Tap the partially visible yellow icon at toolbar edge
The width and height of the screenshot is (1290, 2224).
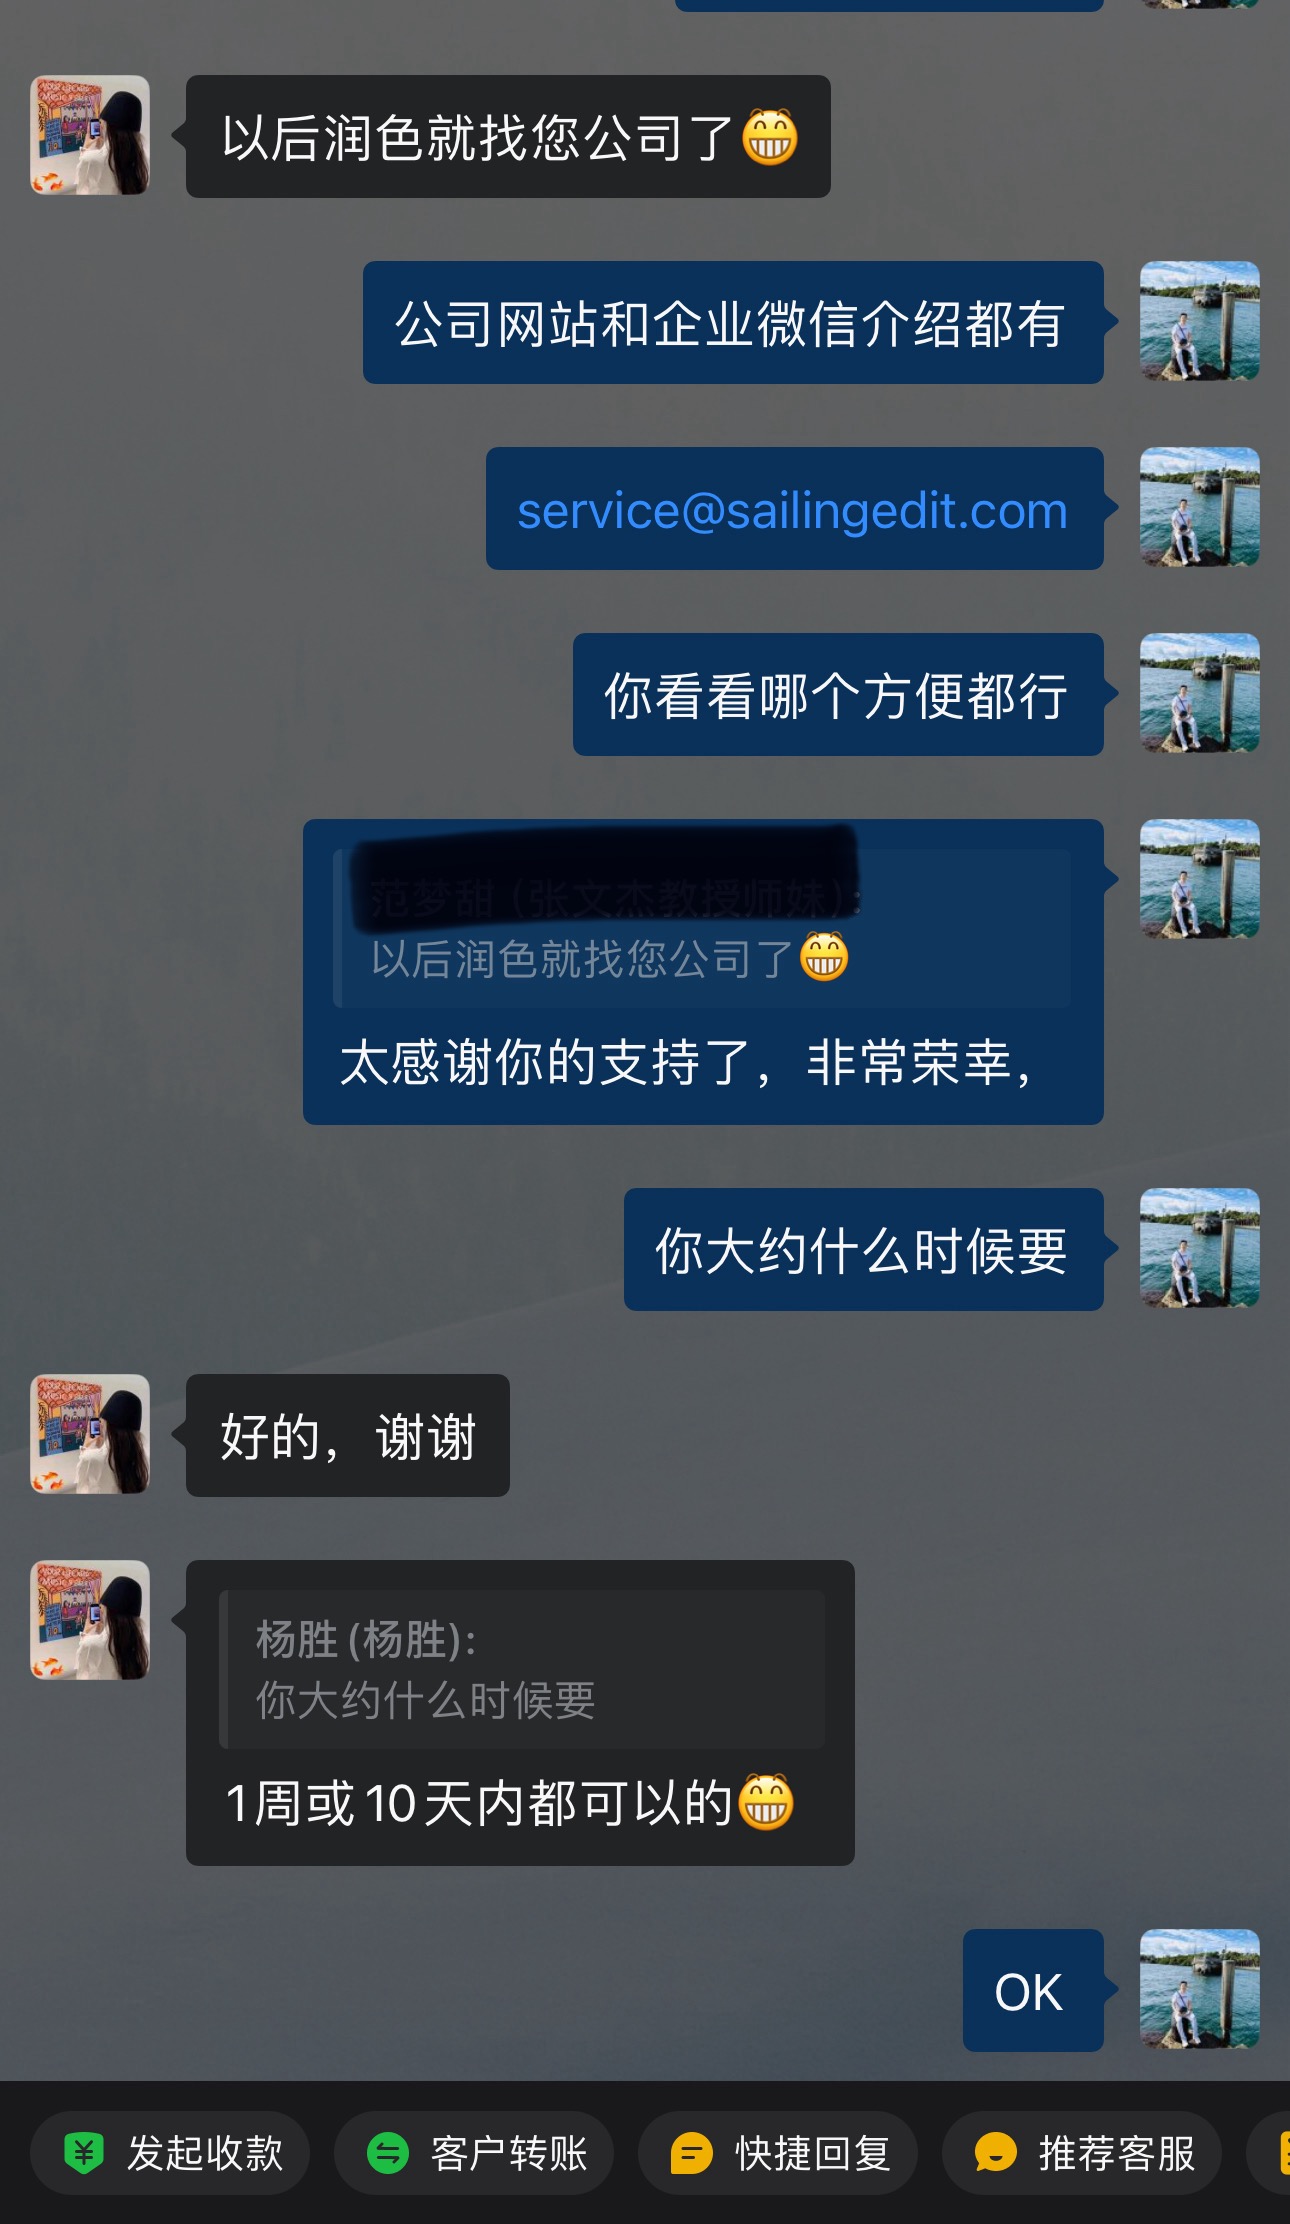pyautogui.click(x=1277, y=2153)
